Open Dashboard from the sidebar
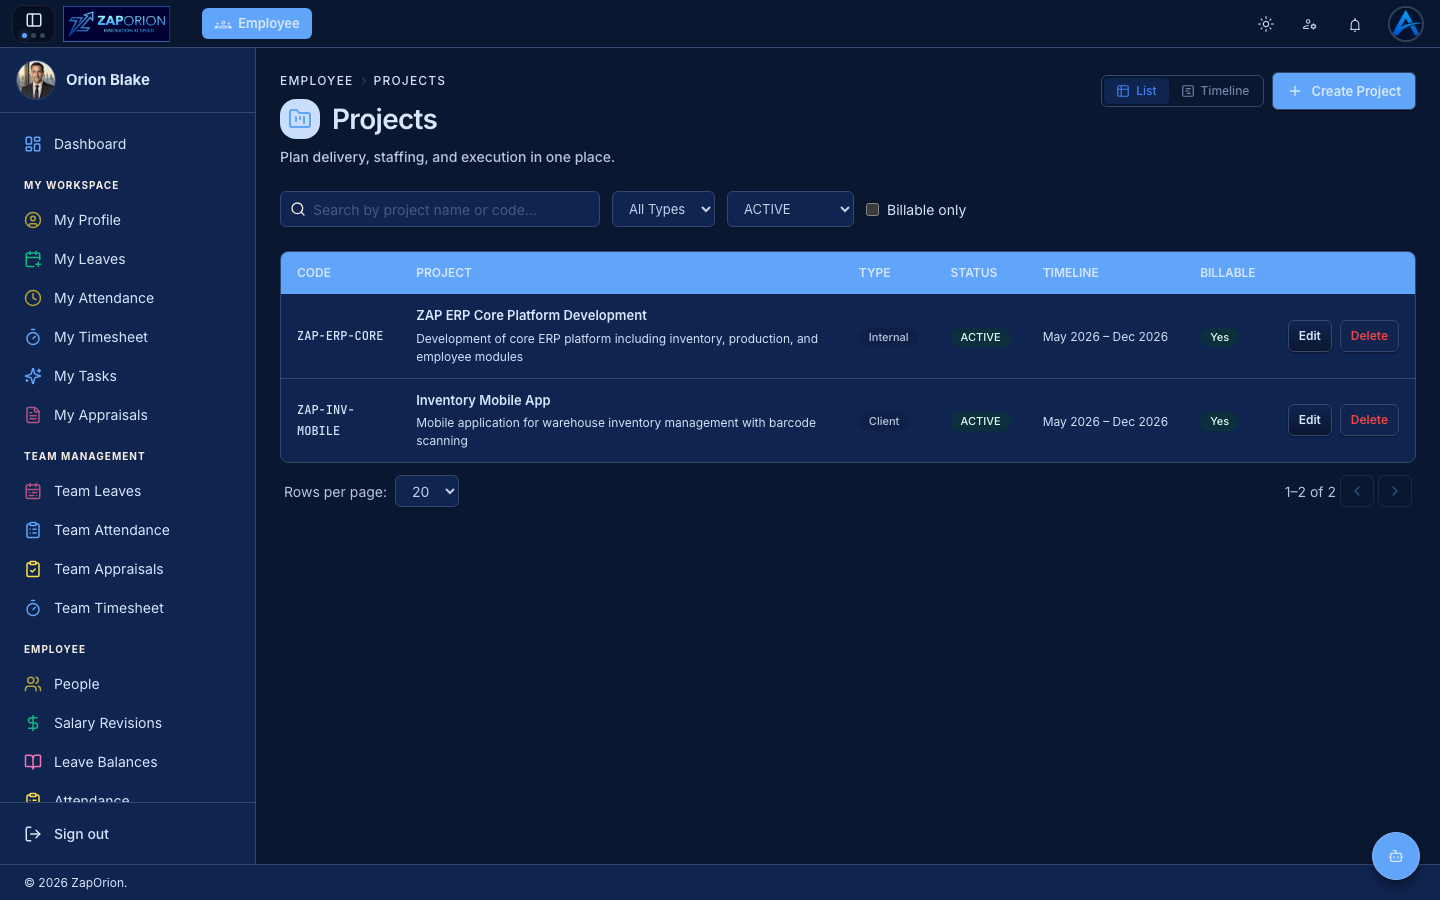 tap(127, 144)
